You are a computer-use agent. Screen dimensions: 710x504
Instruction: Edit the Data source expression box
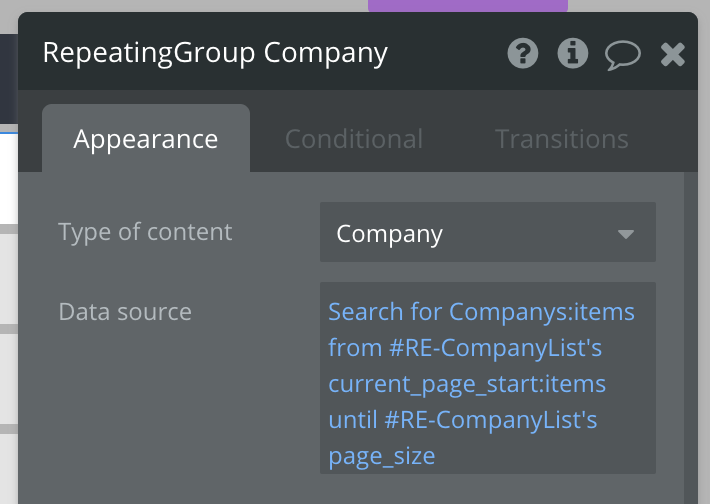pyautogui.click(x=488, y=378)
